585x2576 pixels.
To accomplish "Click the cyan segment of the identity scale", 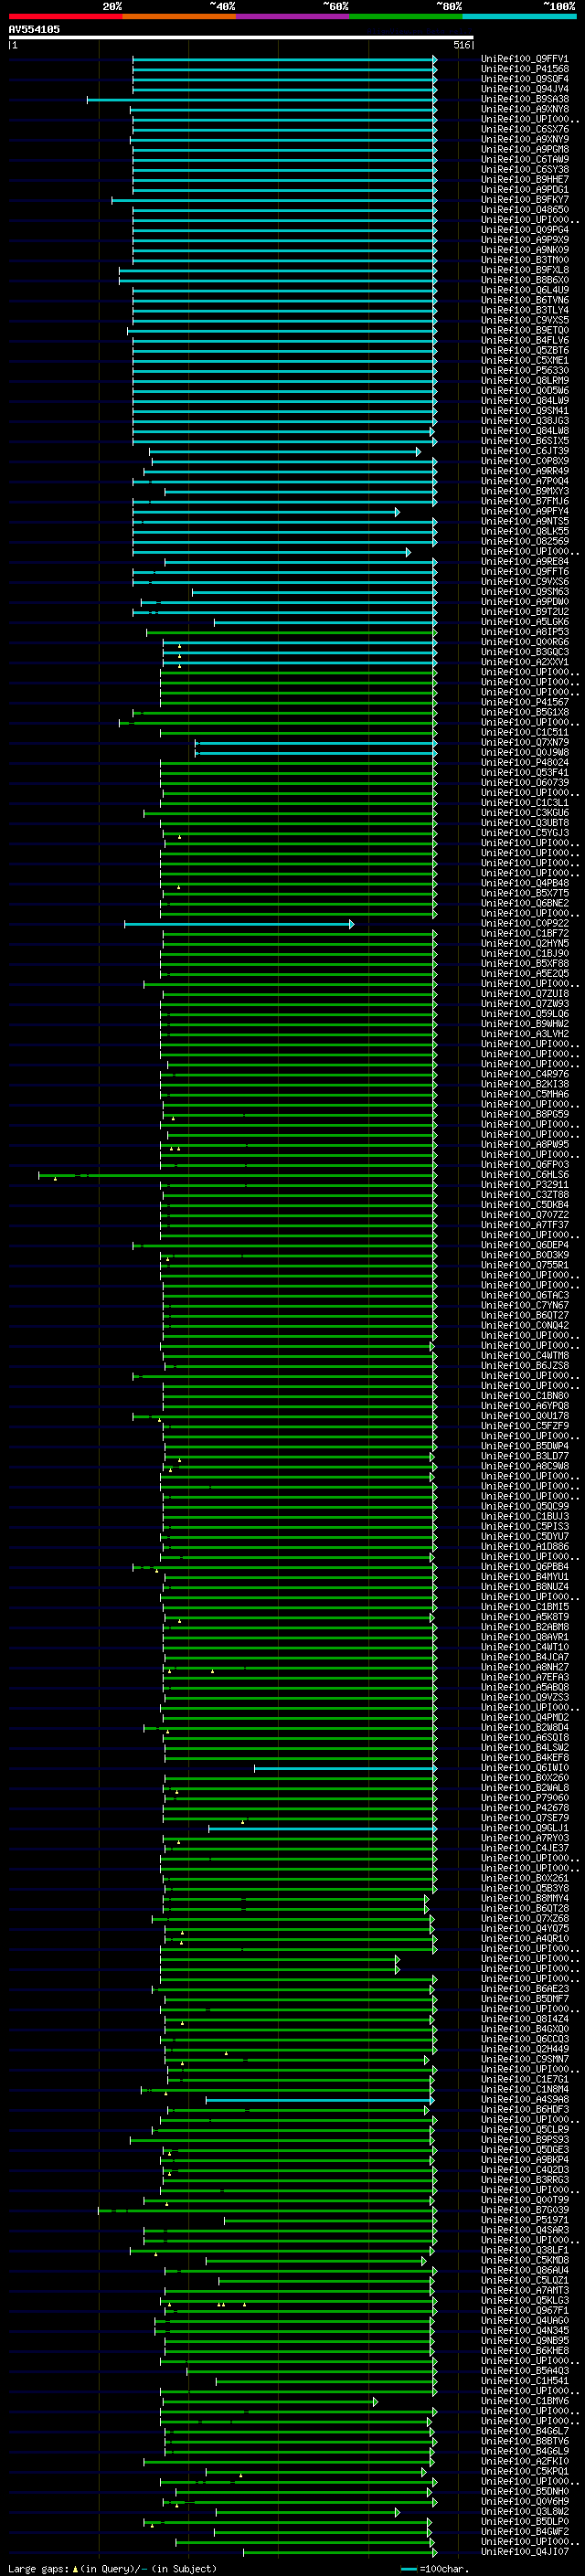I will pos(518,17).
